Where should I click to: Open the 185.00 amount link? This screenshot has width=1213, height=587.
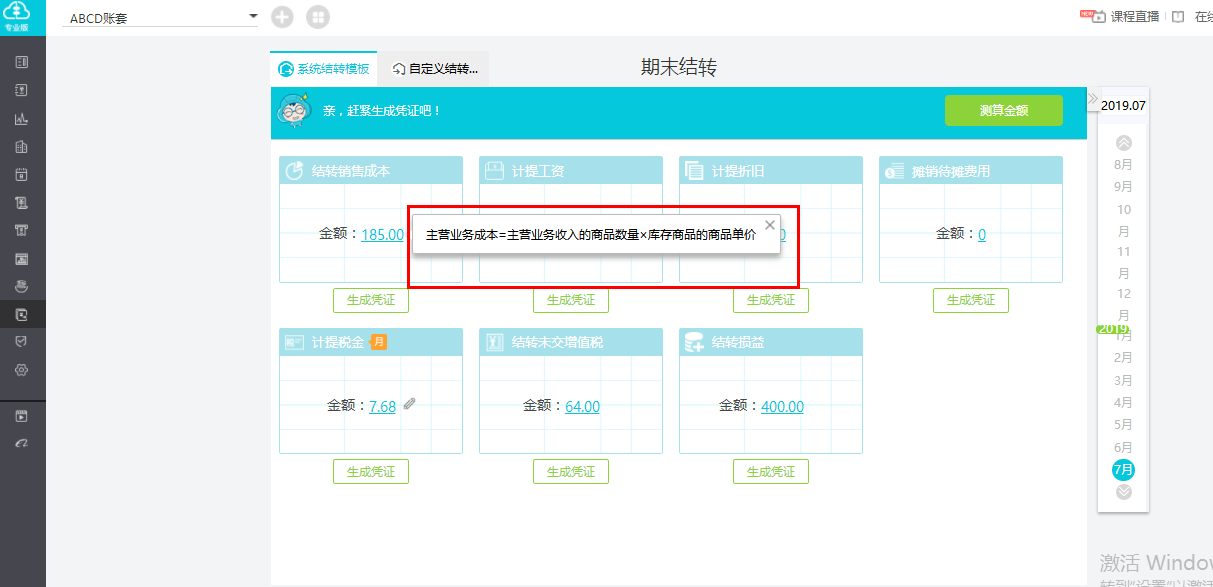382,235
